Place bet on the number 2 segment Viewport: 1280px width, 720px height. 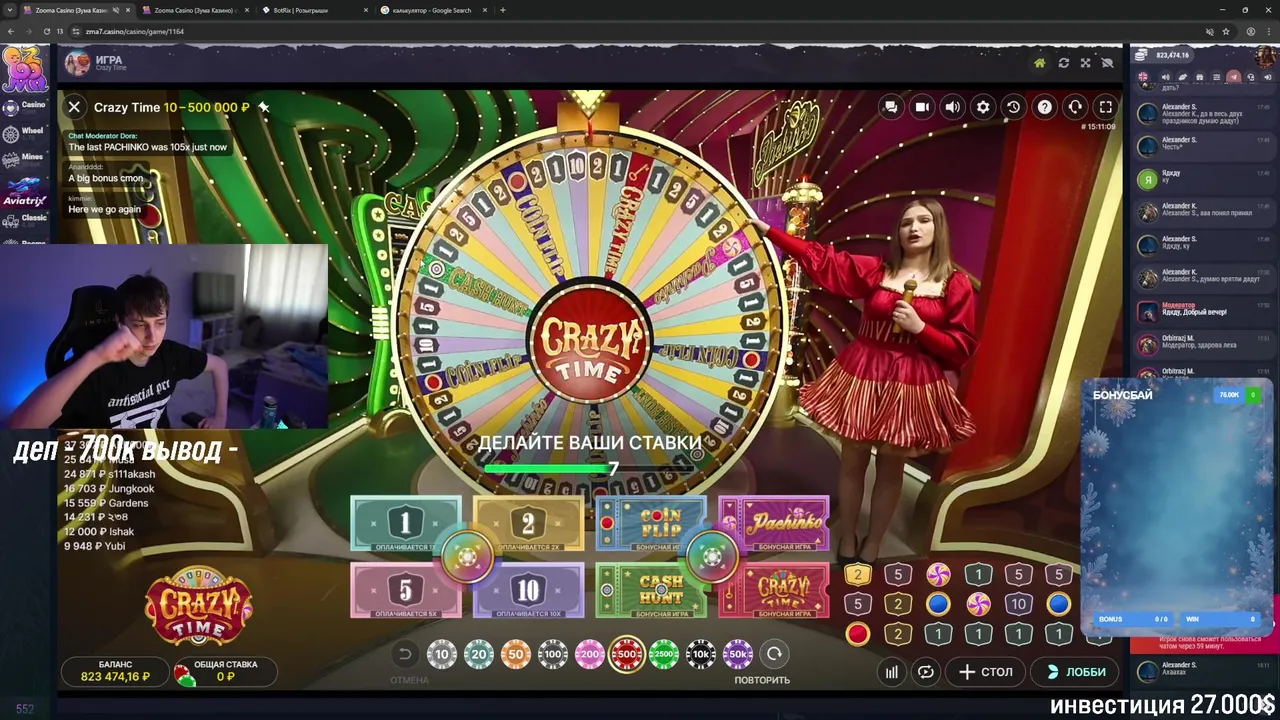[x=528, y=524]
